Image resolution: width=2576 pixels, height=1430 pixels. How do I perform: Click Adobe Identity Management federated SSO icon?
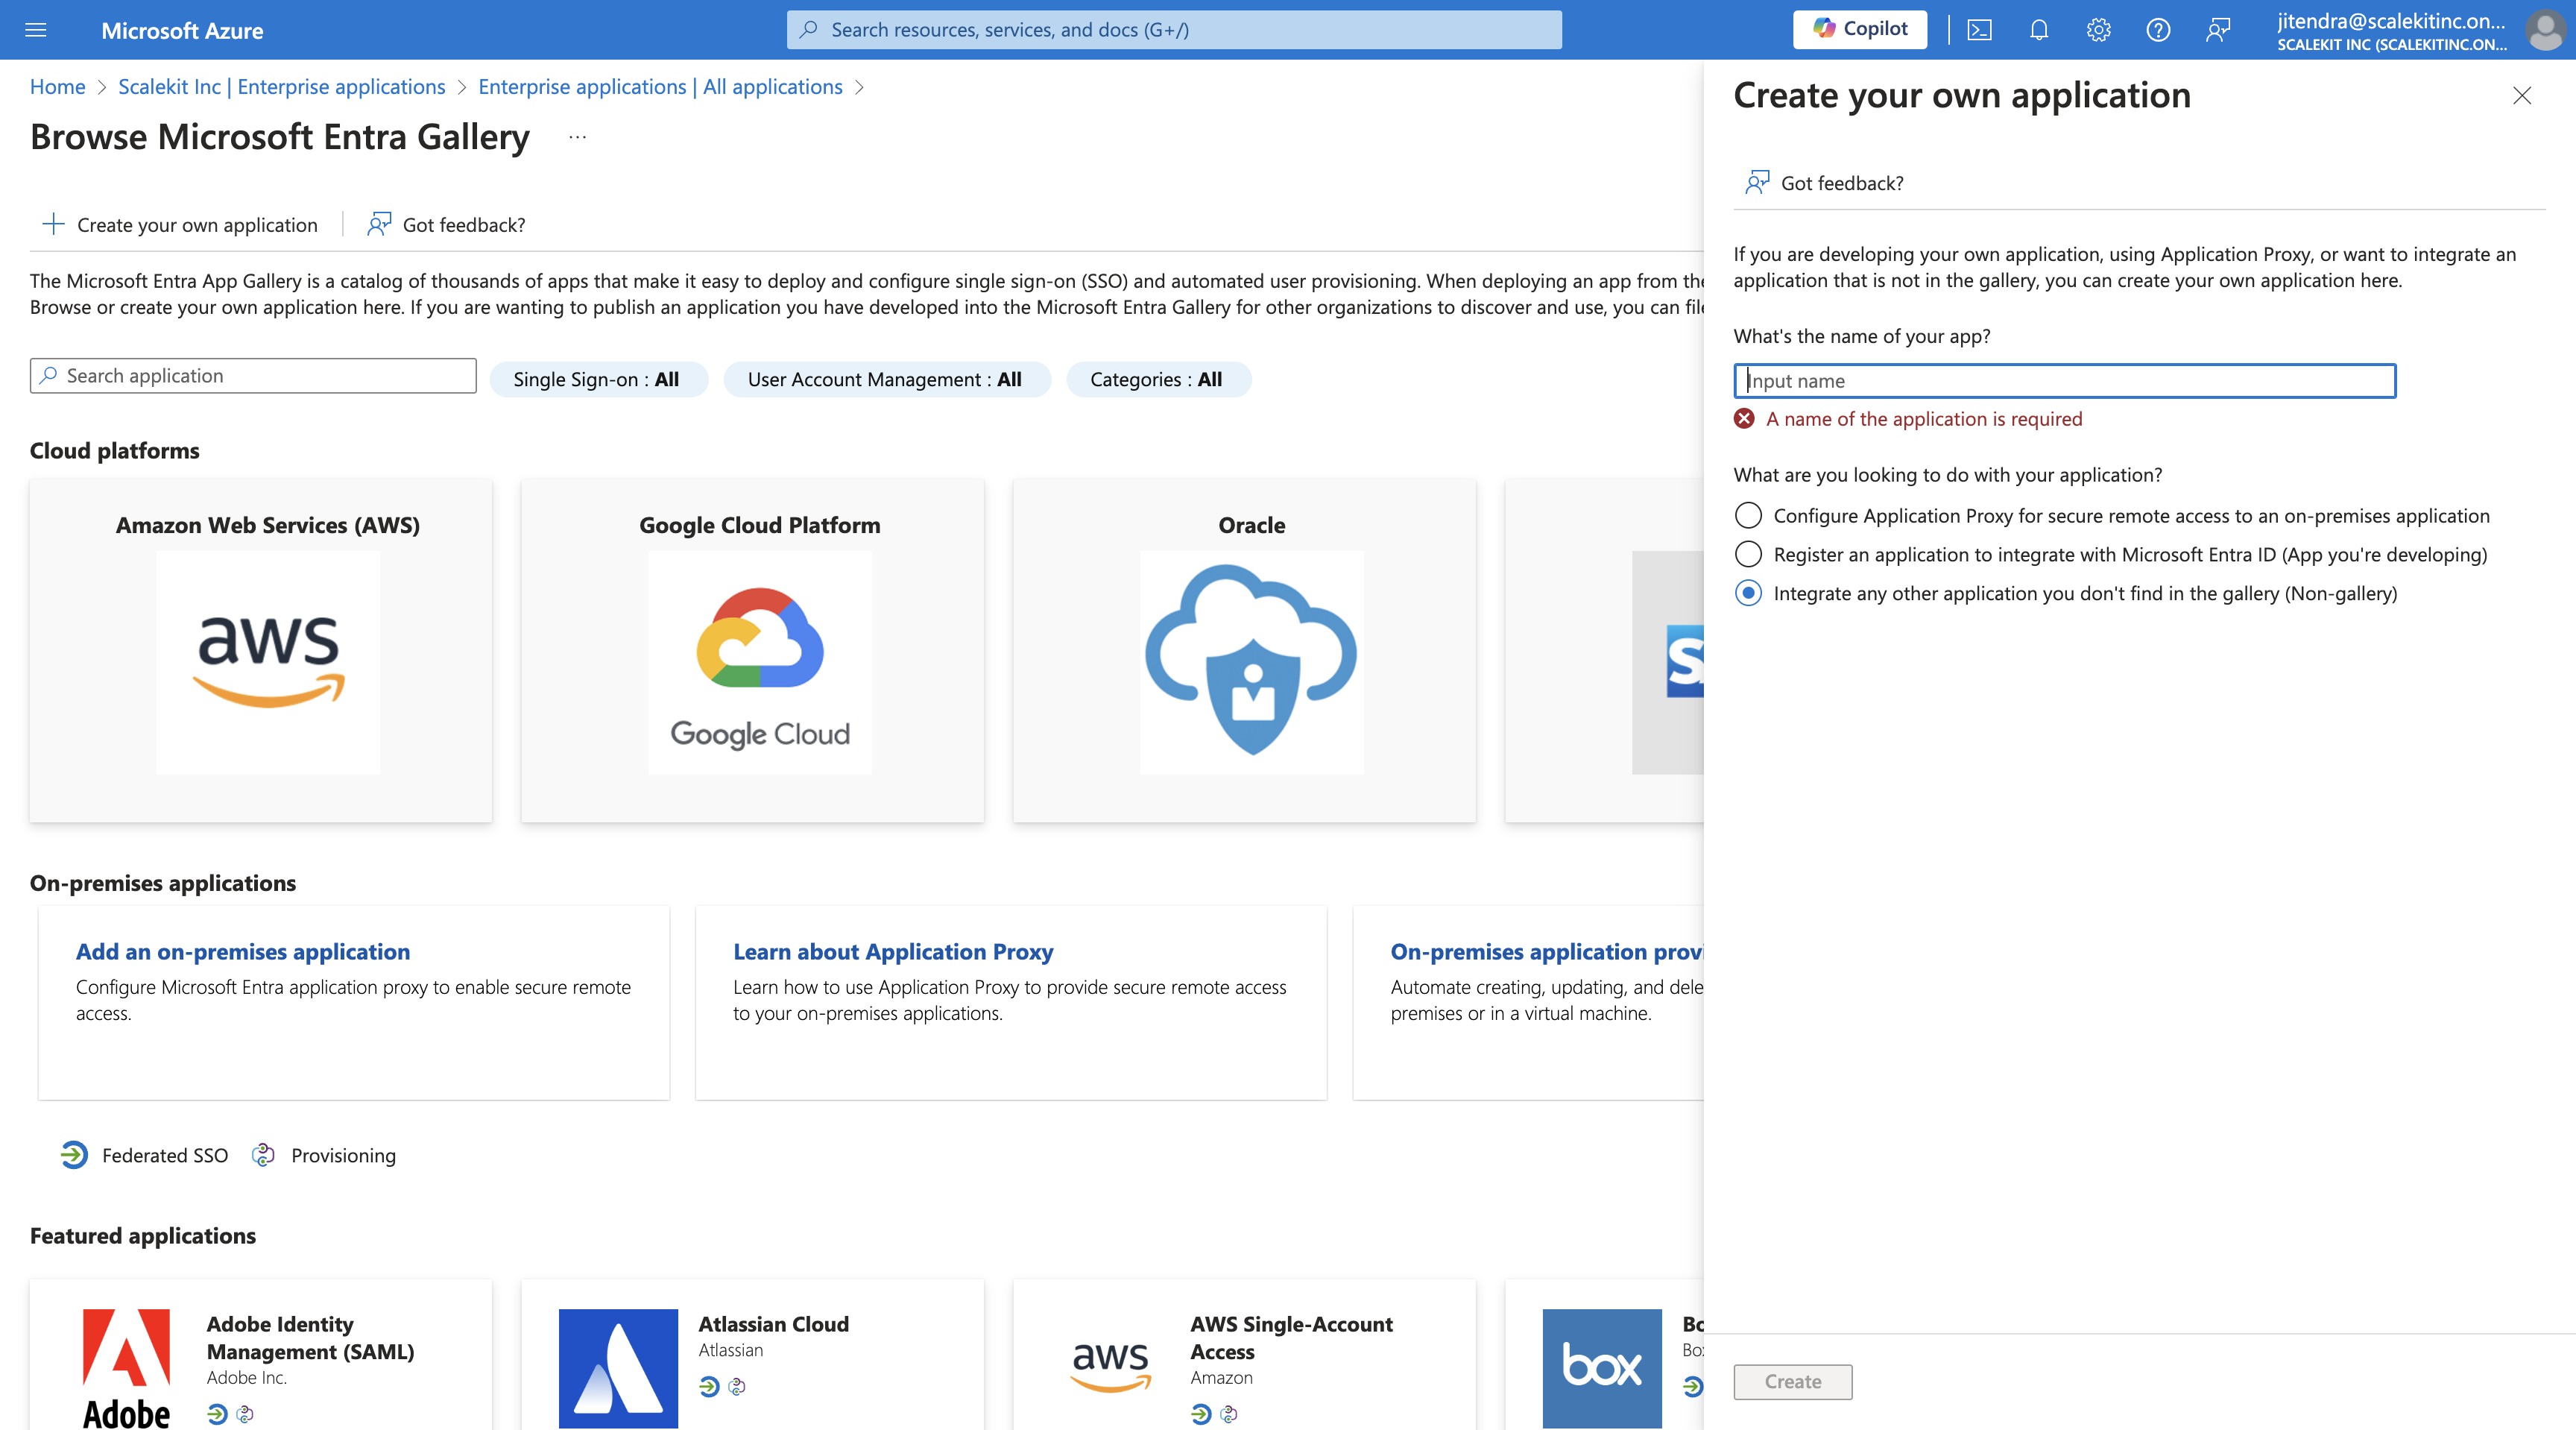pyautogui.click(x=217, y=1413)
